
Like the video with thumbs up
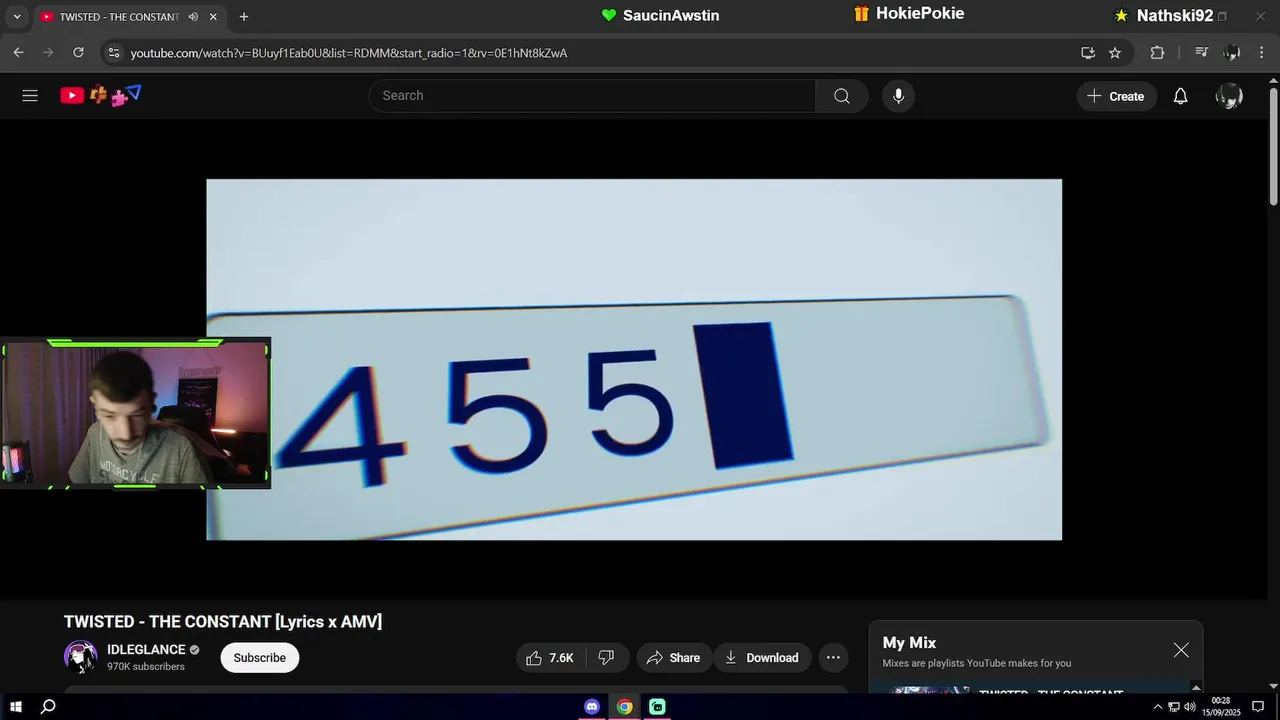pos(551,657)
